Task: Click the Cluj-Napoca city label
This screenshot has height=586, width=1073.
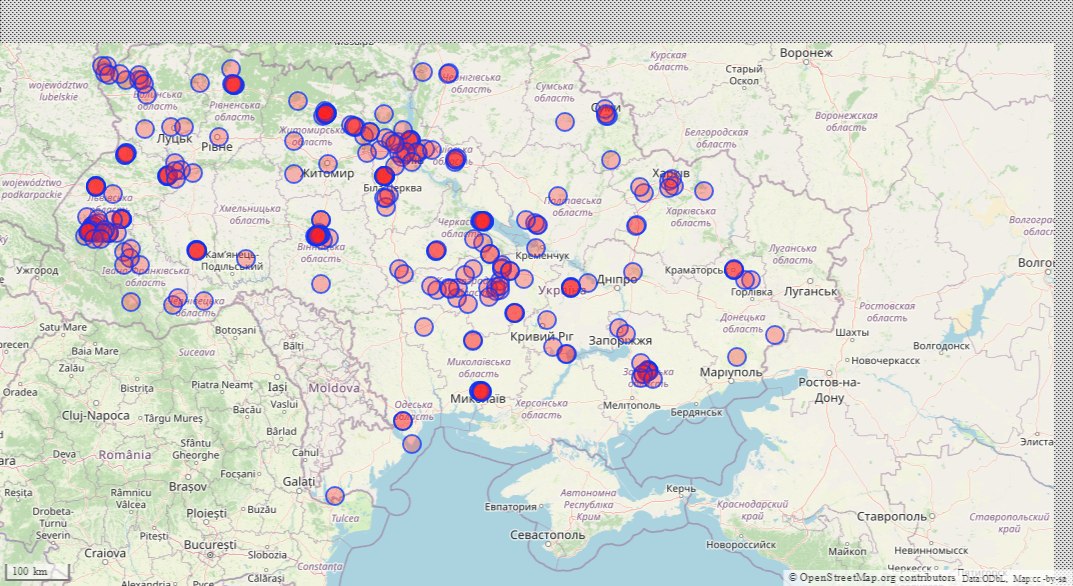Action: click(96, 416)
